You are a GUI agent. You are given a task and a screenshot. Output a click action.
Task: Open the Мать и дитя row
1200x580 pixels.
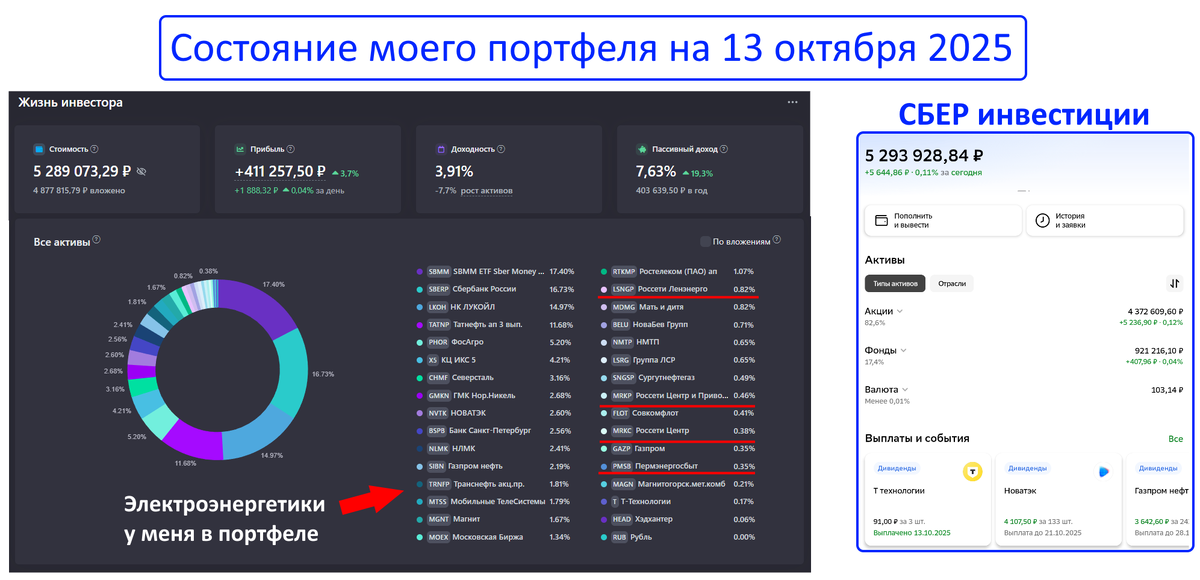pyautogui.click(x=677, y=307)
